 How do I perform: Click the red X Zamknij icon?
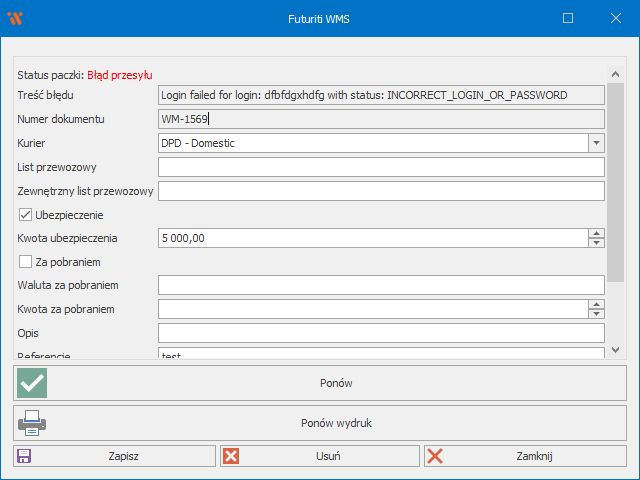(x=435, y=456)
